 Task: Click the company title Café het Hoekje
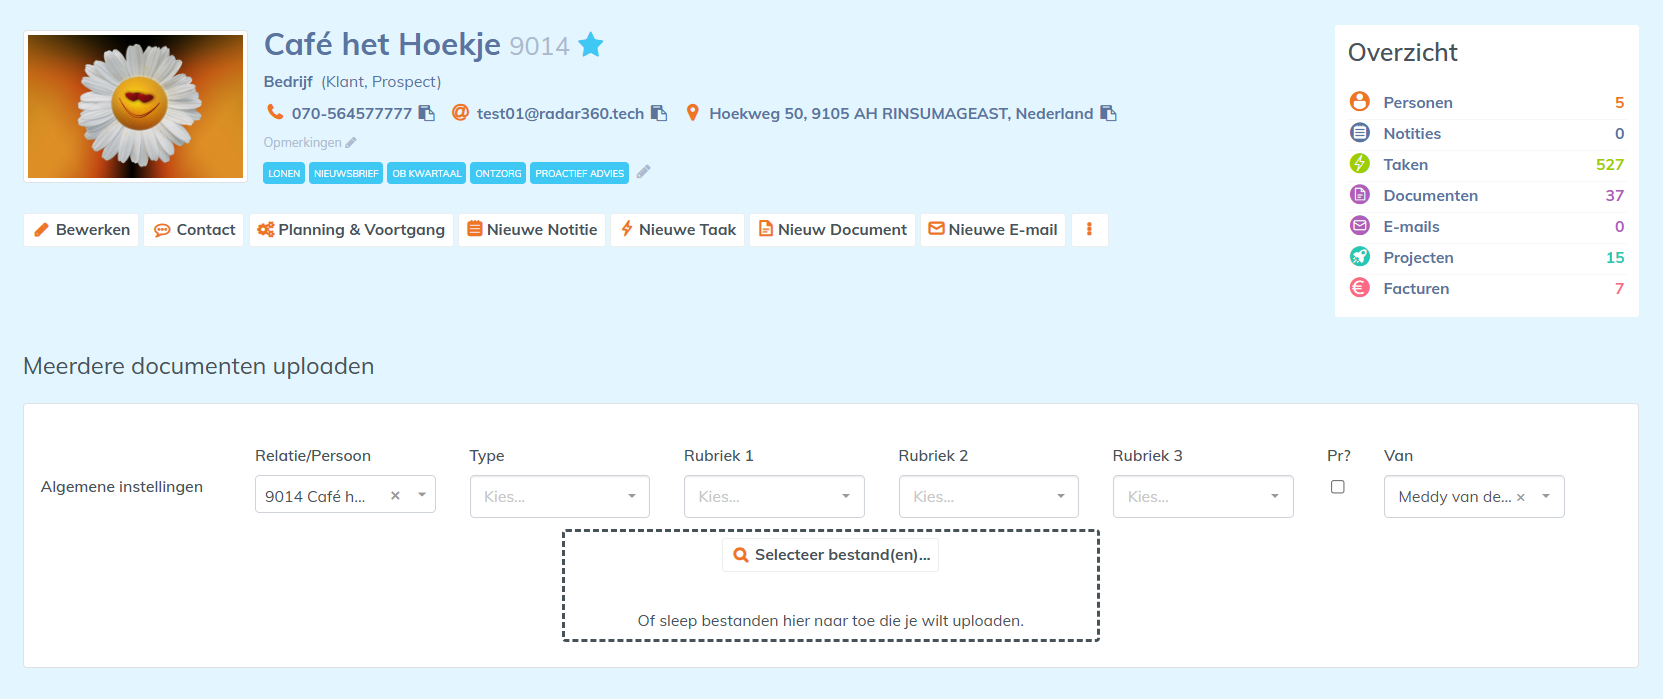click(x=382, y=44)
